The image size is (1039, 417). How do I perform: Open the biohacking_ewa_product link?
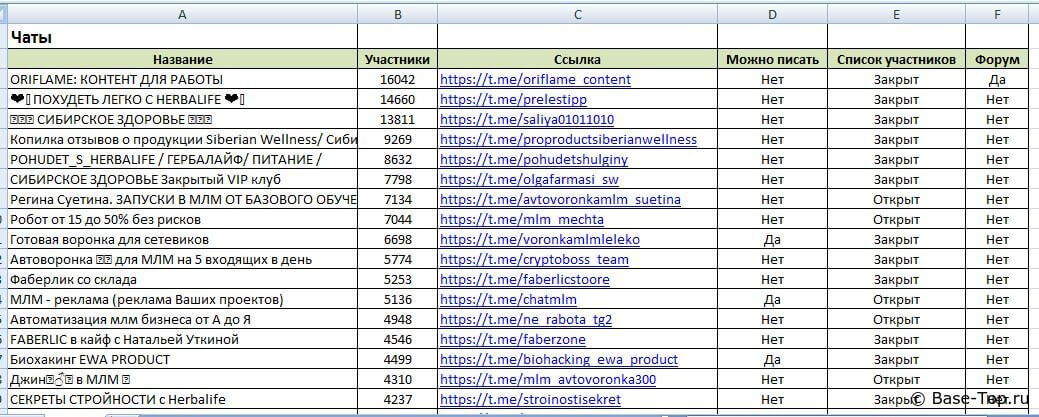pos(558,359)
